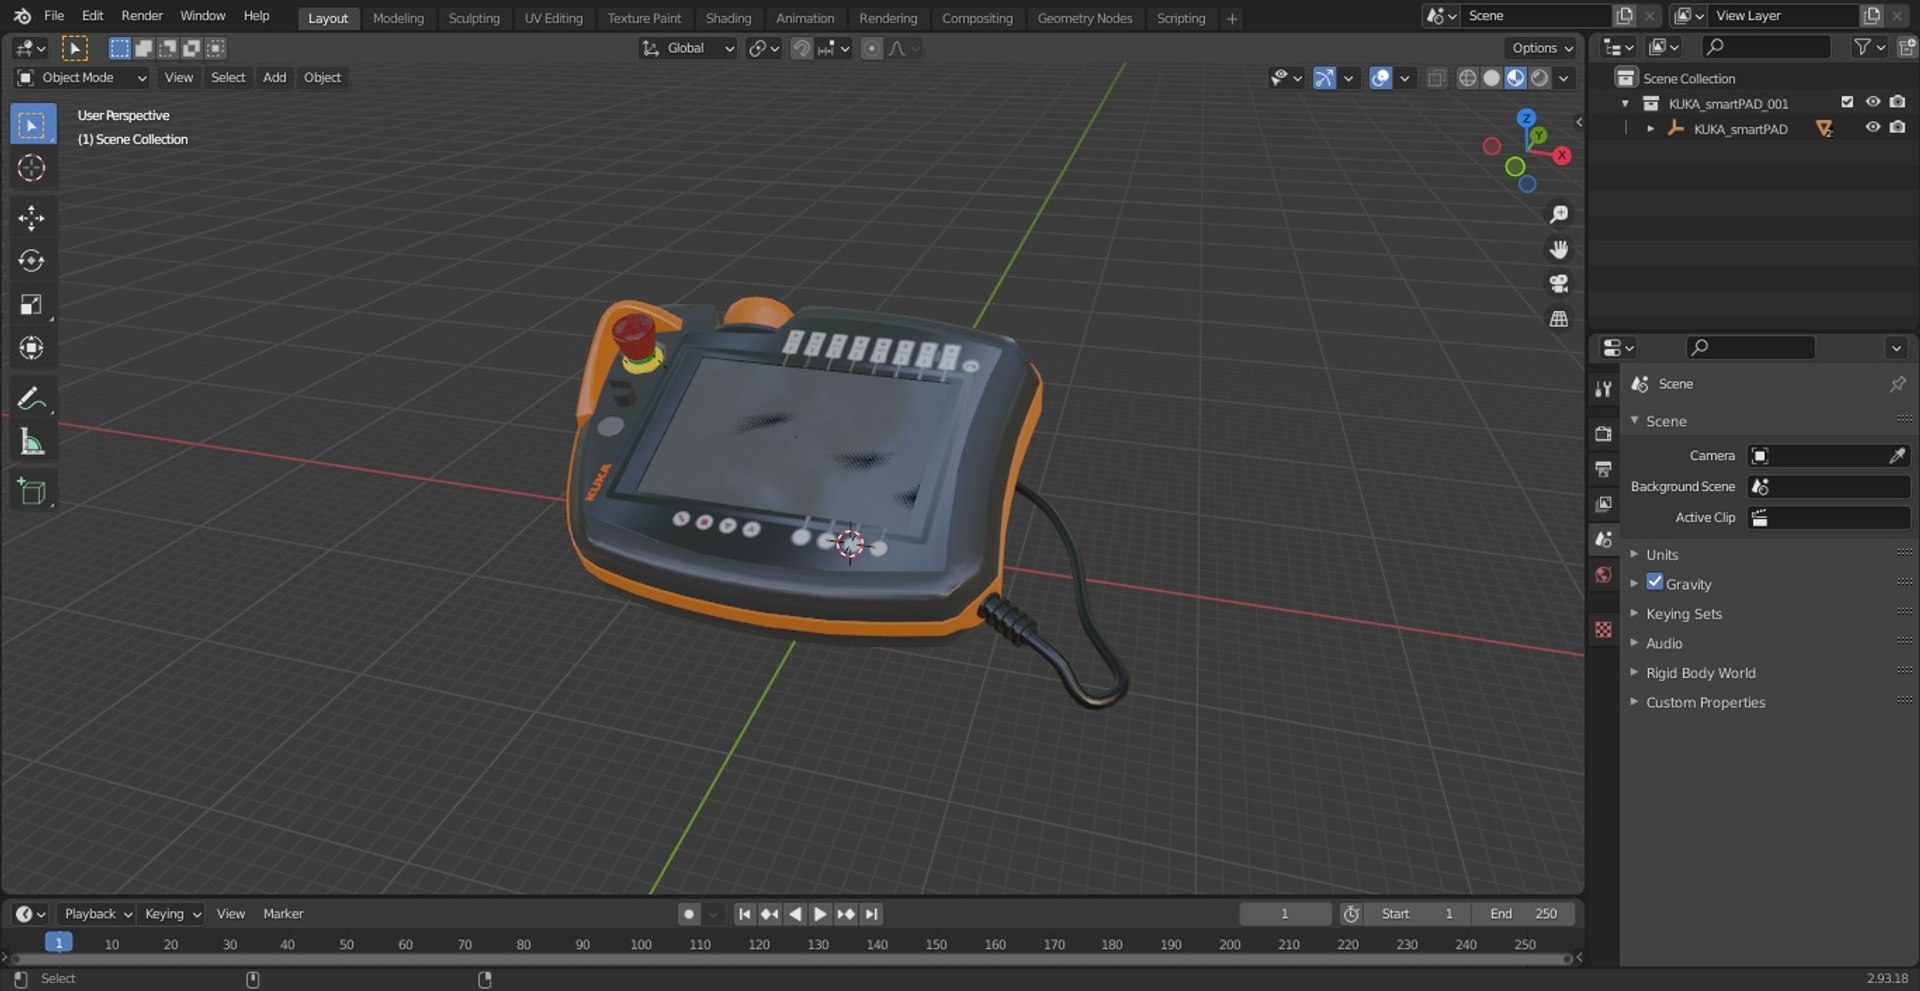Toggle the Gravity checkbox

click(1655, 582)
